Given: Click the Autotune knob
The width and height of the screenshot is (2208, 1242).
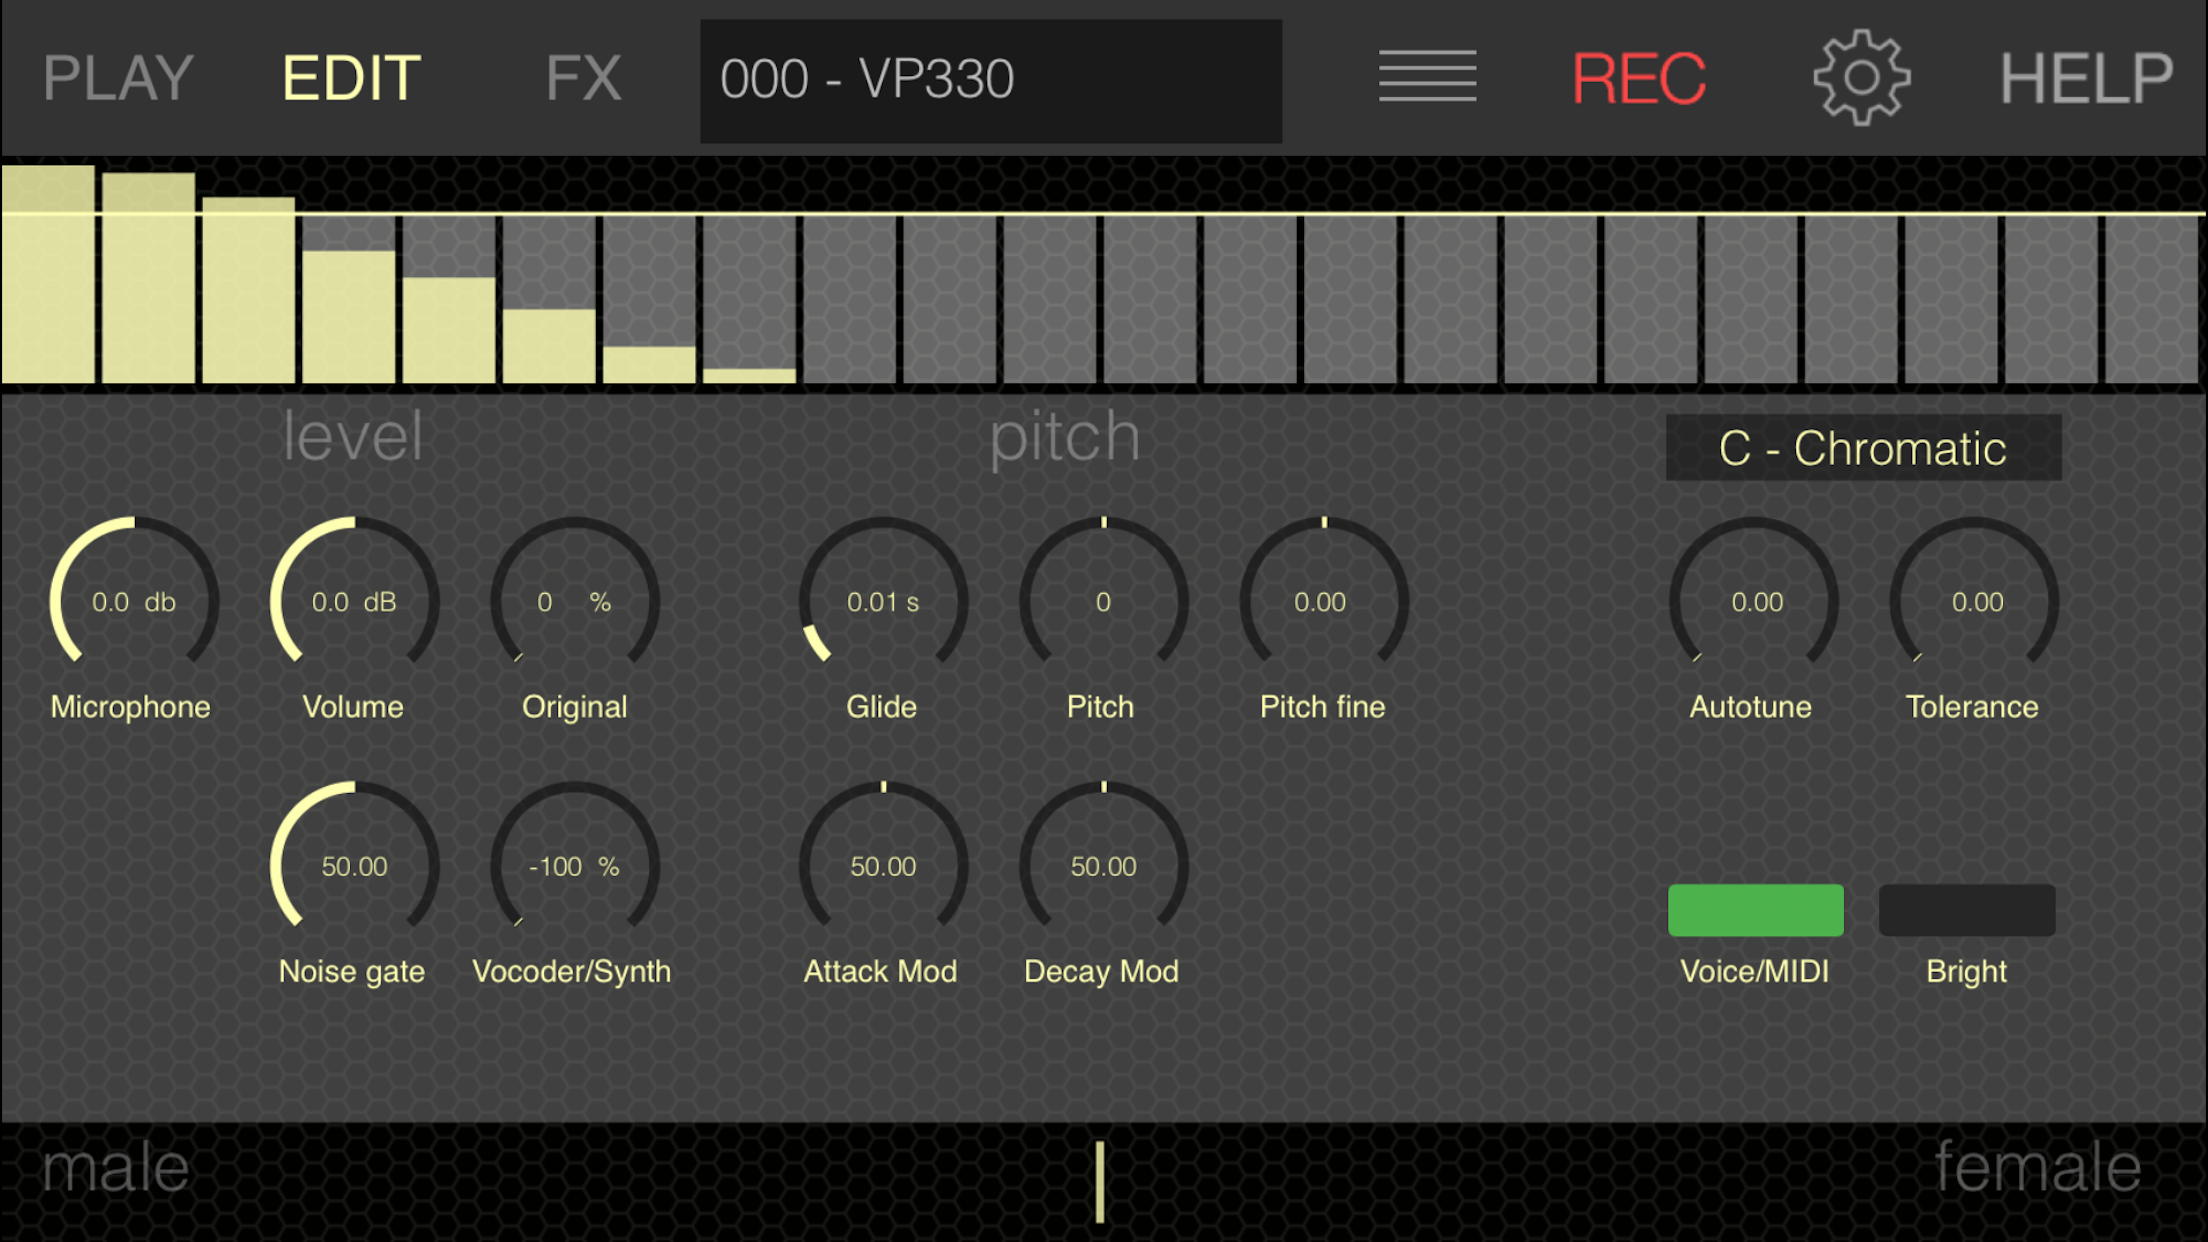Looking at the screenshot, I should (x=1755, y=601).
